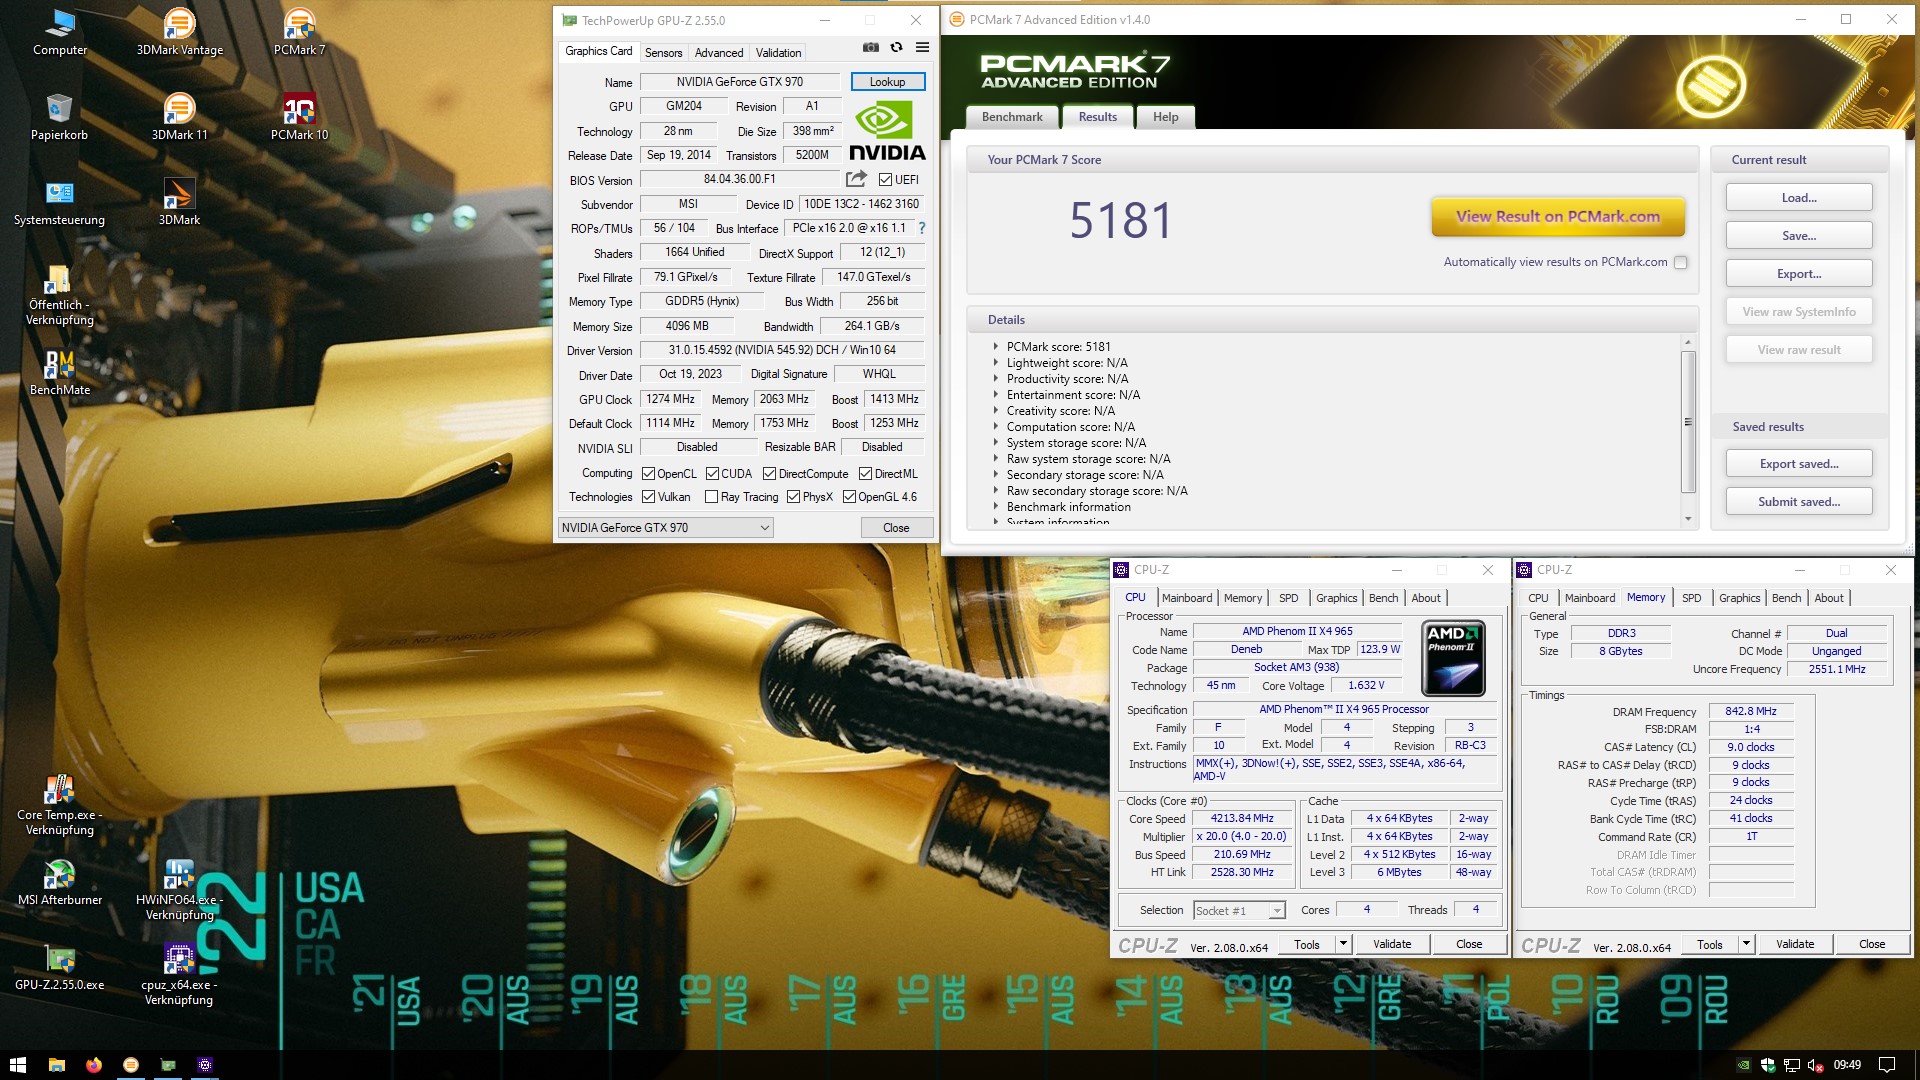Toggle DirectML checkbox
1920x1080 pixels.
point(865,474)
